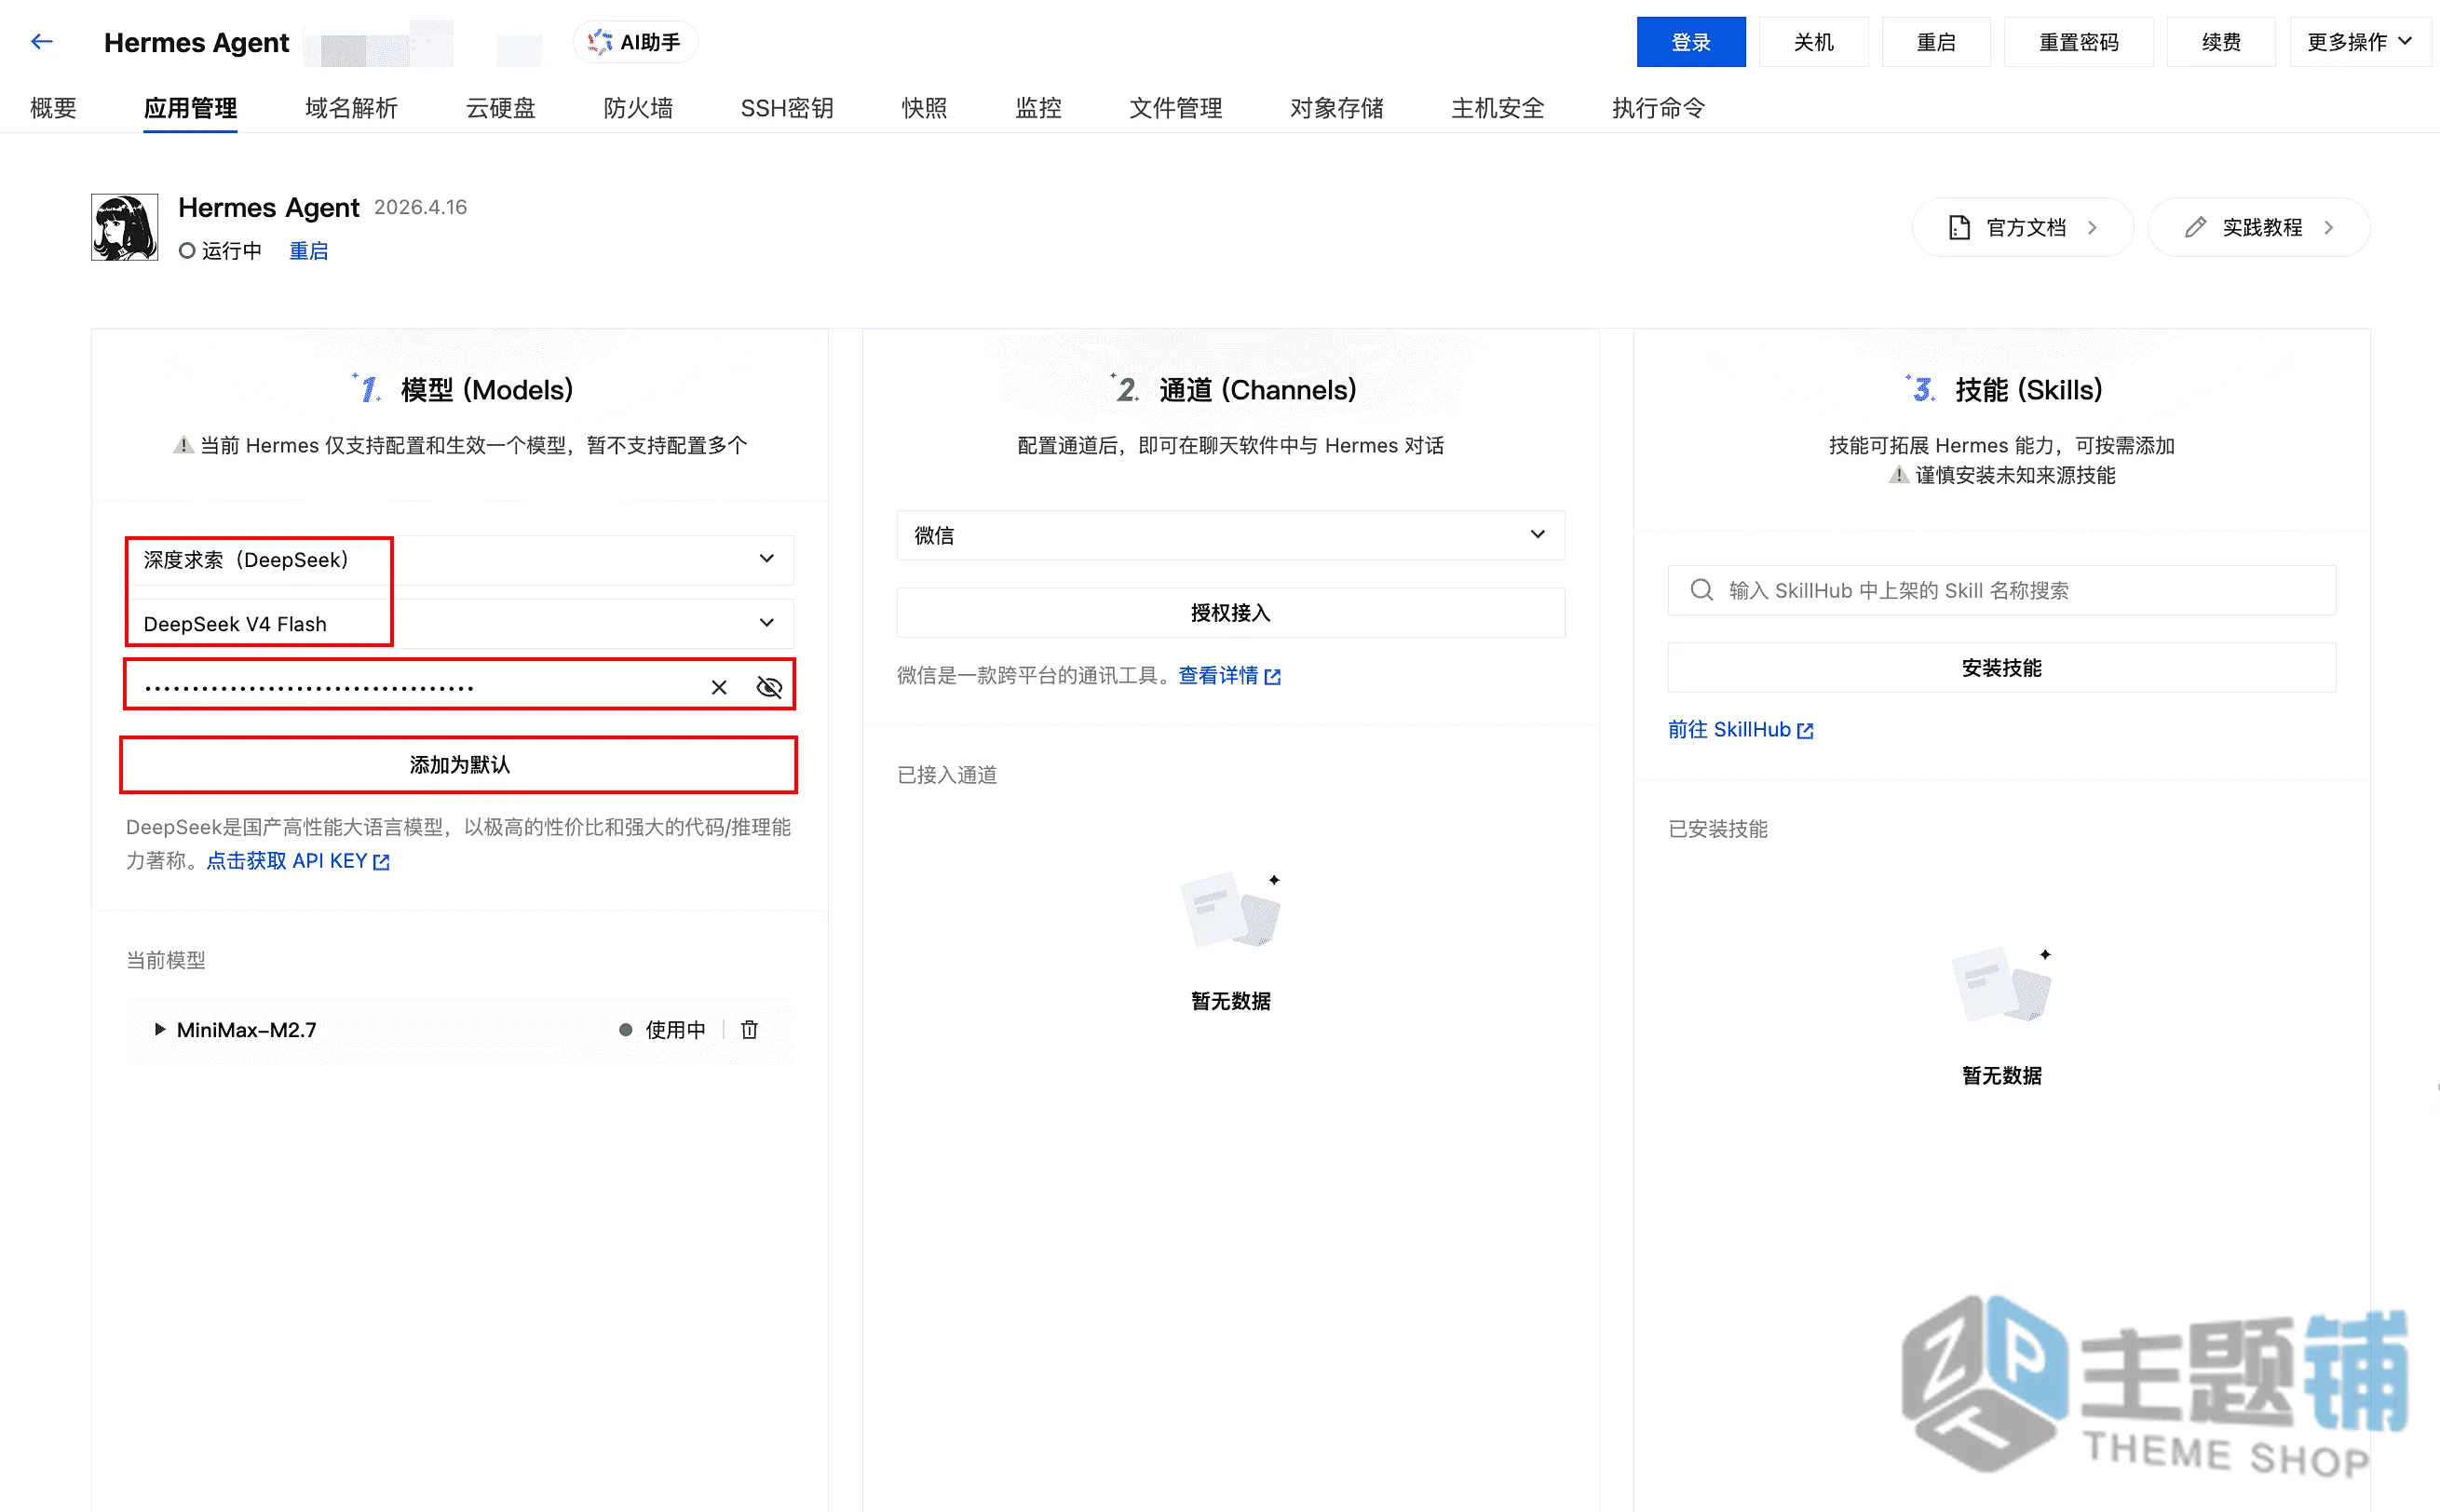This screenshot has height=1512, width=2440.
Task: Open 实践教程 tutorial
Action: (2258, 227)
